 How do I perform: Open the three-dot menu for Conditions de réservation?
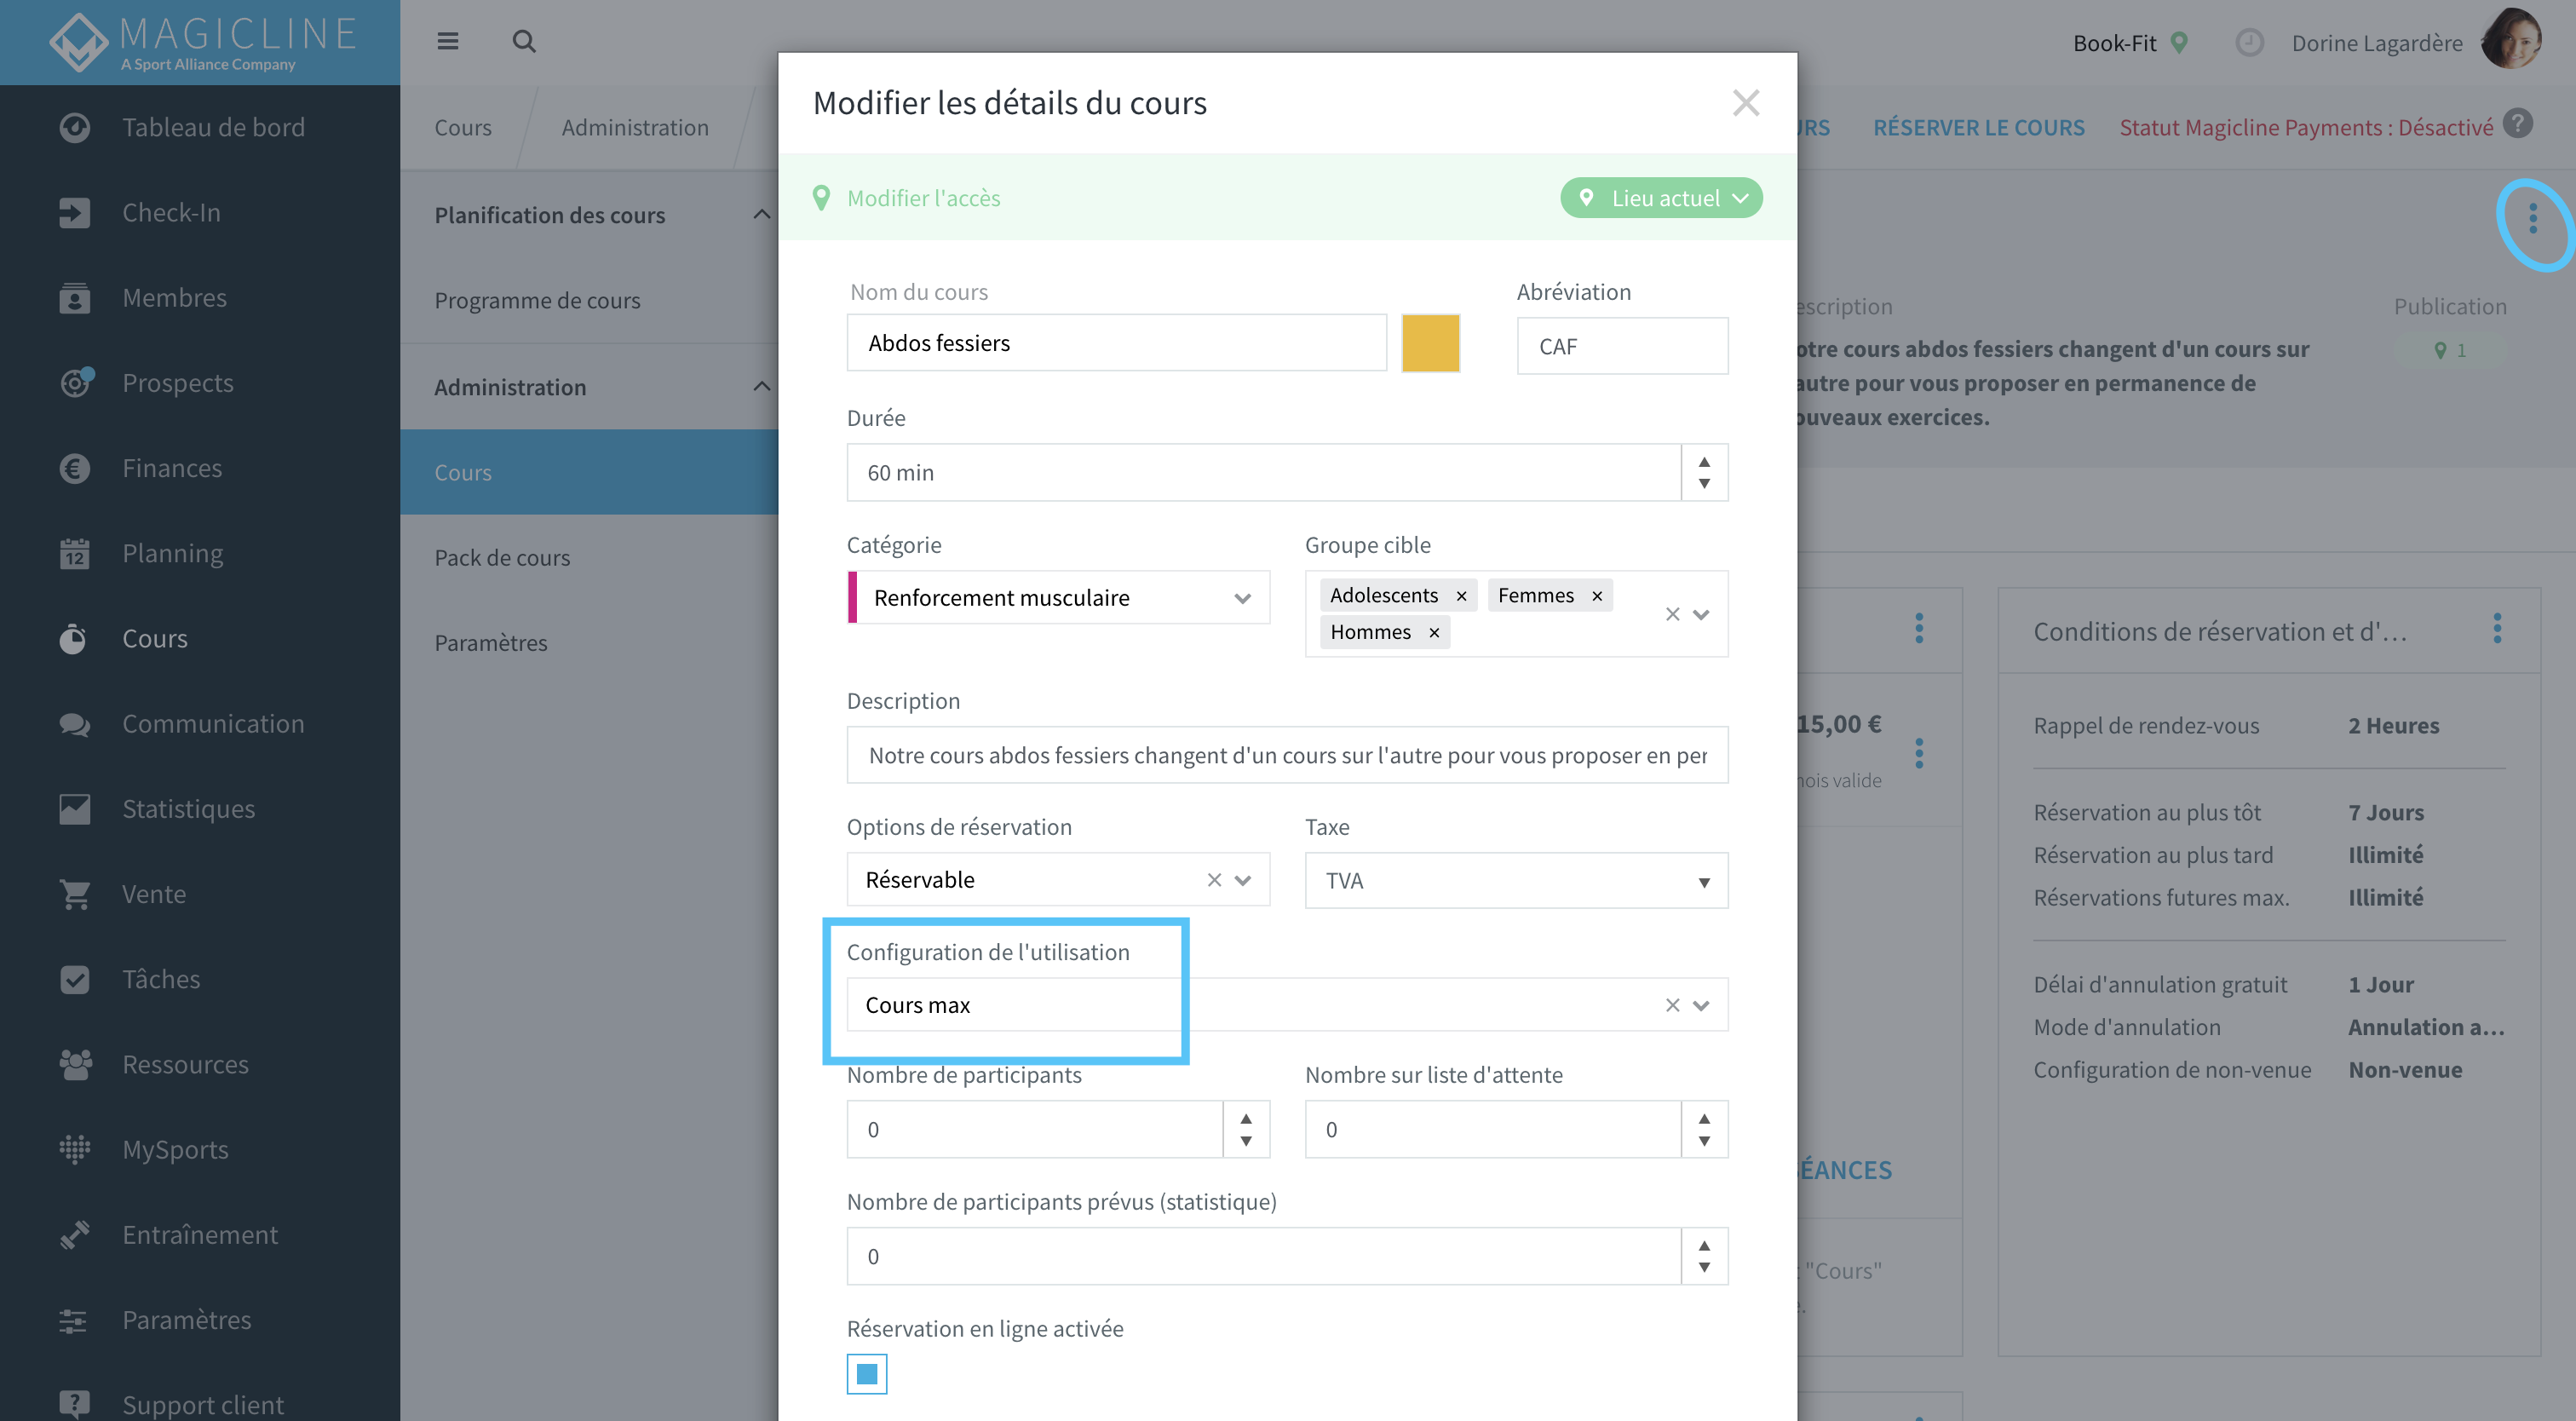[x=2497, y=629]
